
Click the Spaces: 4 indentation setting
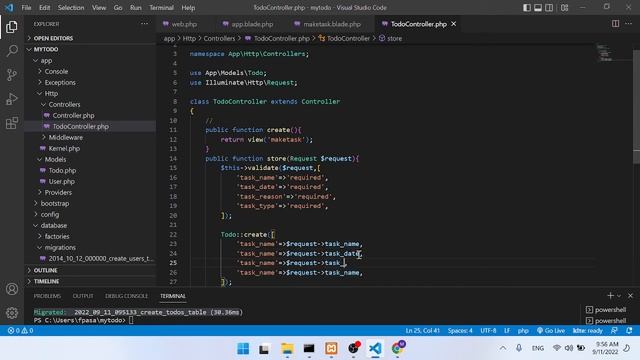[460, 331]
